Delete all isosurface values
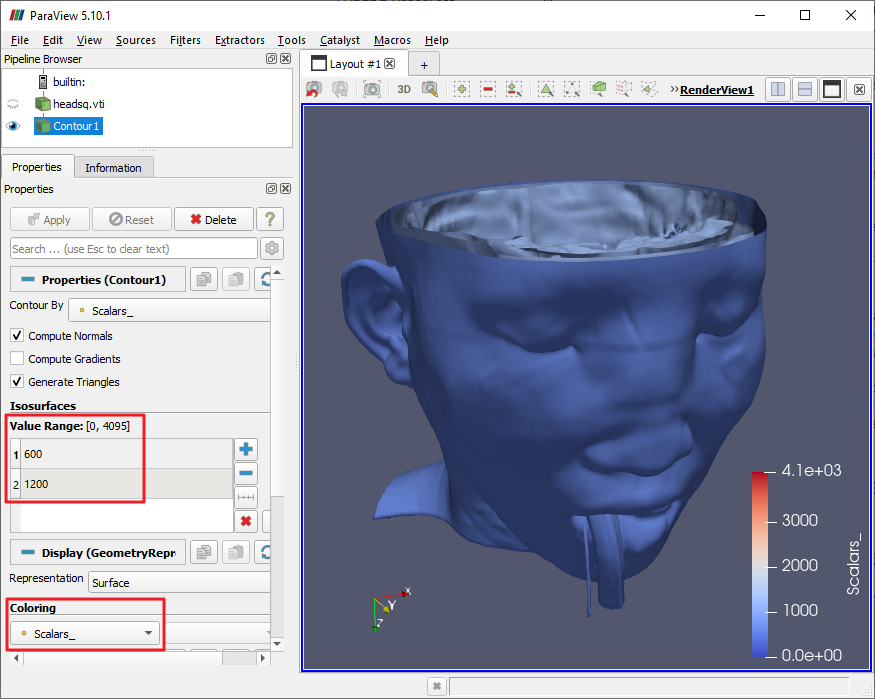 (x=245, y=521)
